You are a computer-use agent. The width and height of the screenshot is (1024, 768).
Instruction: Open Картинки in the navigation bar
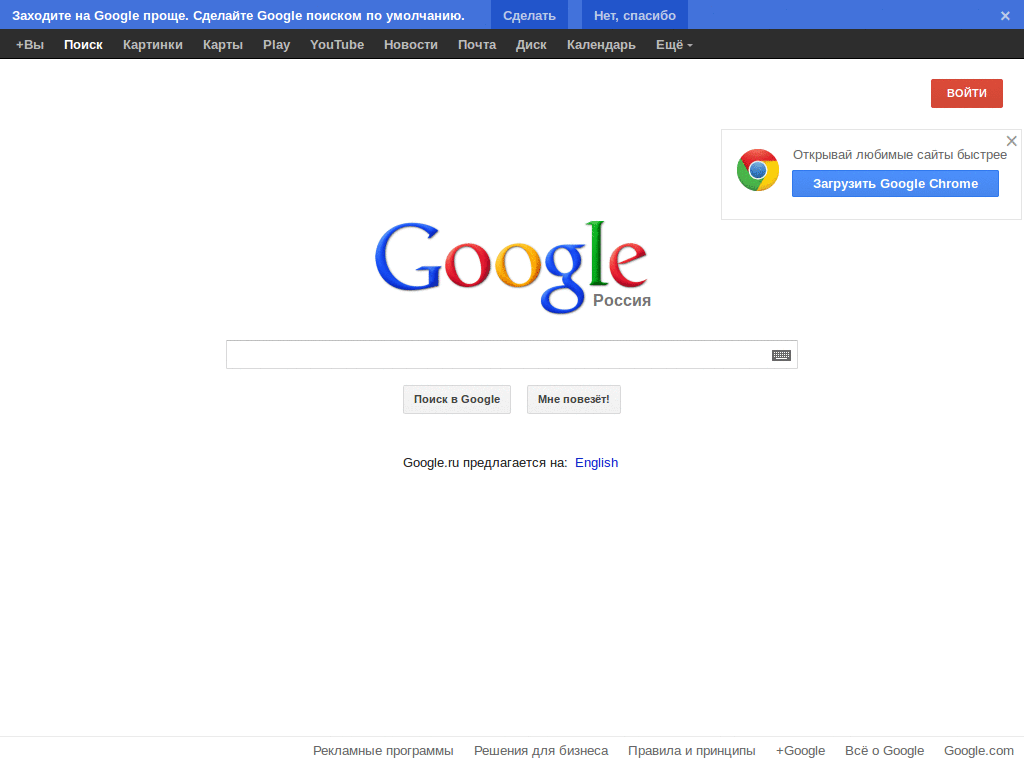pos(153,45)
